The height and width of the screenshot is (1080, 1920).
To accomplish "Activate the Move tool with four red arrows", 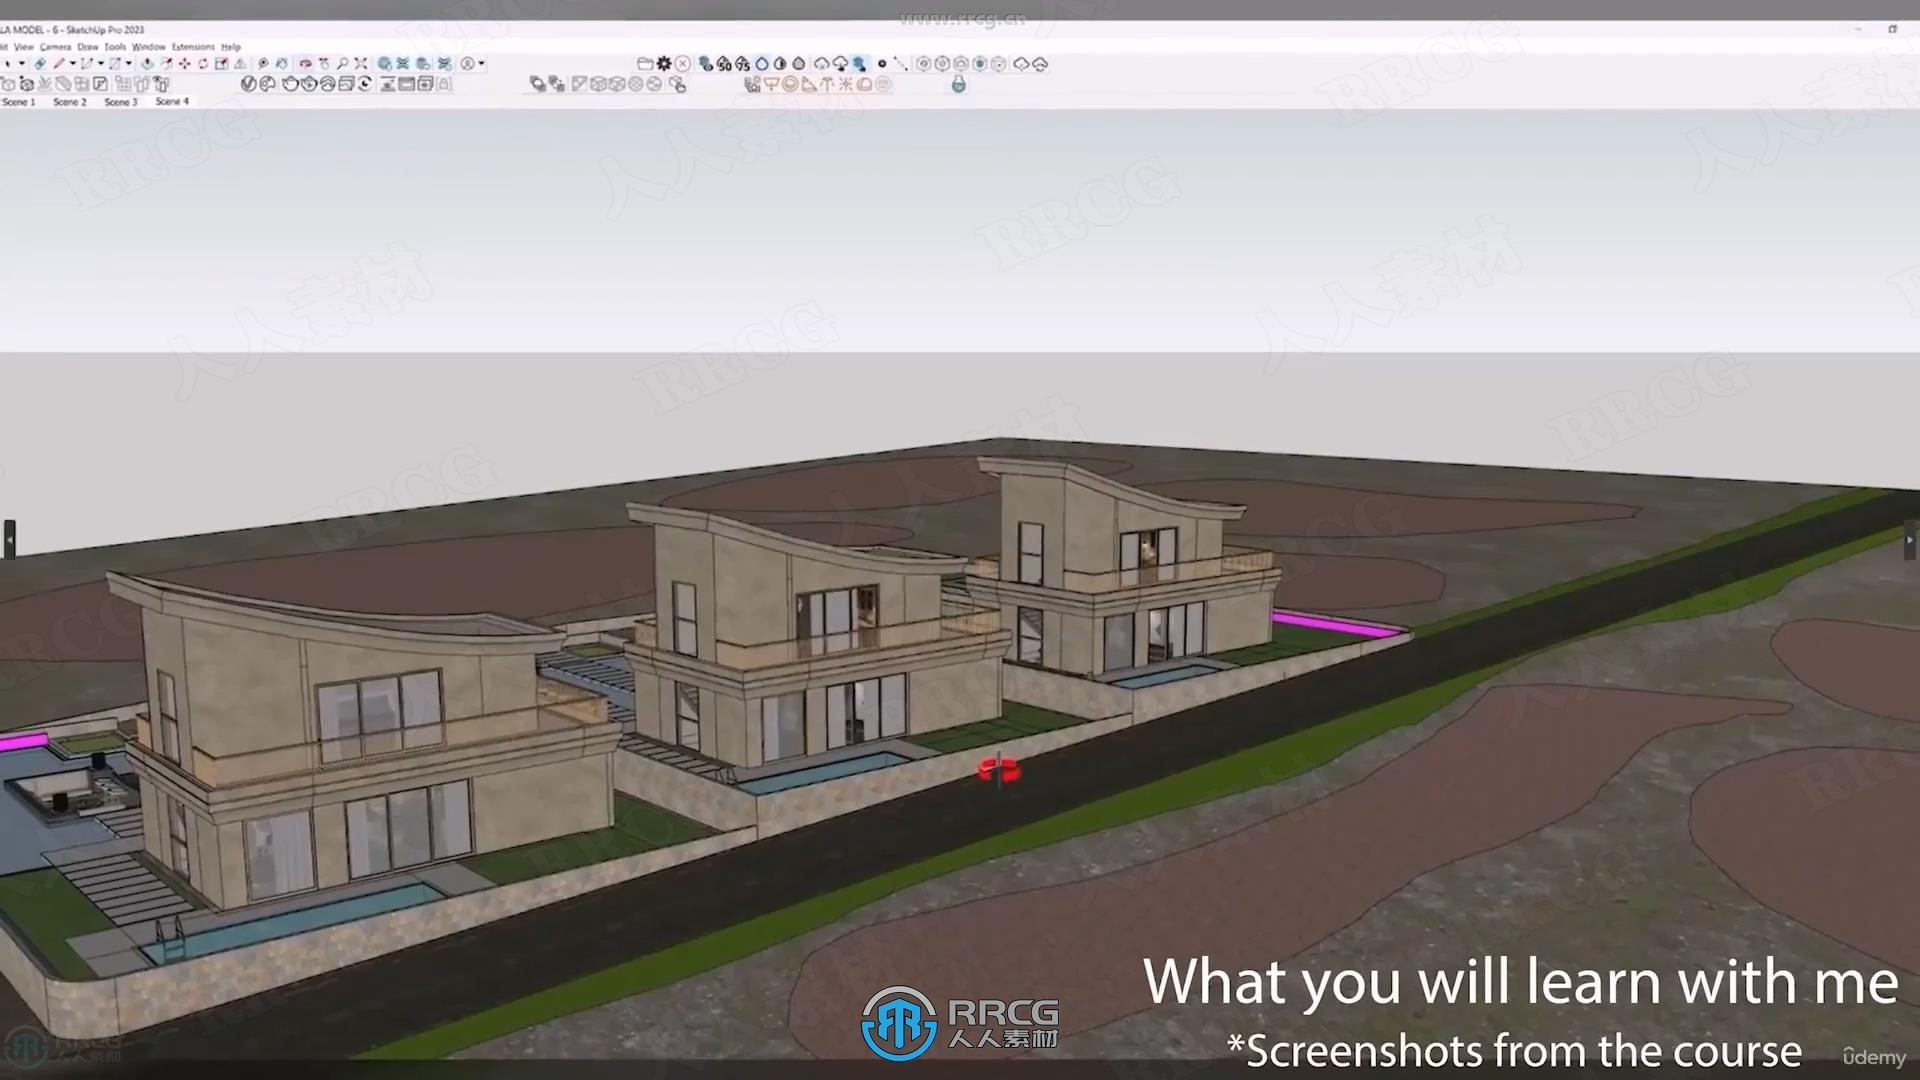I will point(185,63).
